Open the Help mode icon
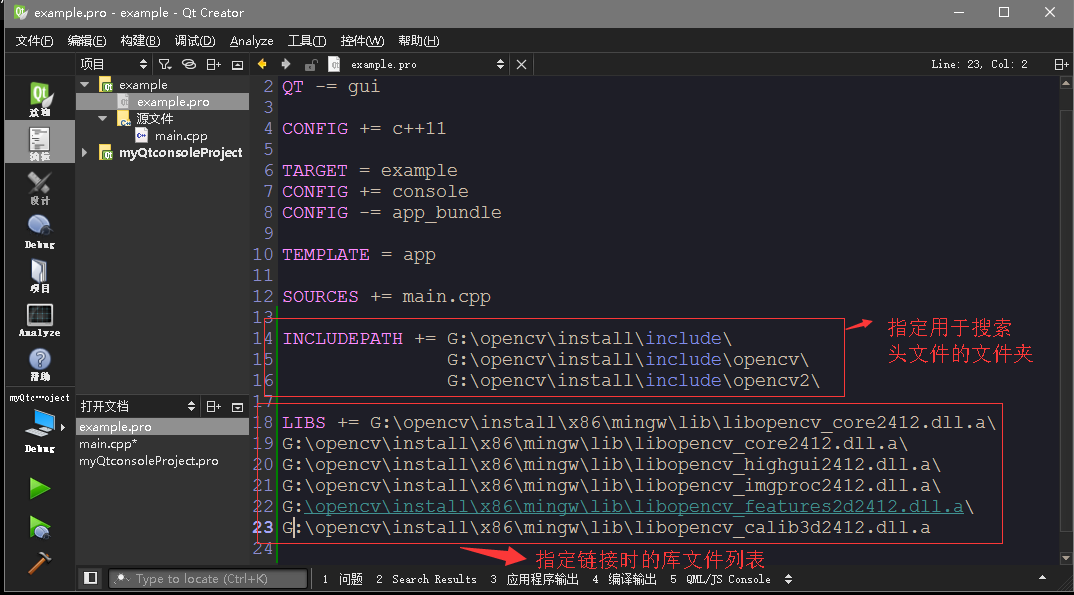The height and width of the screenshot is (595, 1074). [x=40, y=364]
